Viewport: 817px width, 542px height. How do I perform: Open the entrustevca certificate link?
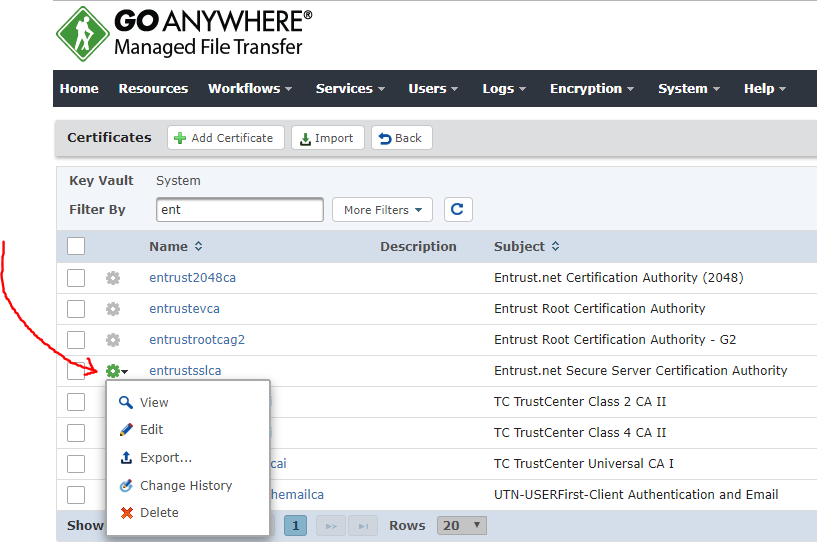click(184, 309)
